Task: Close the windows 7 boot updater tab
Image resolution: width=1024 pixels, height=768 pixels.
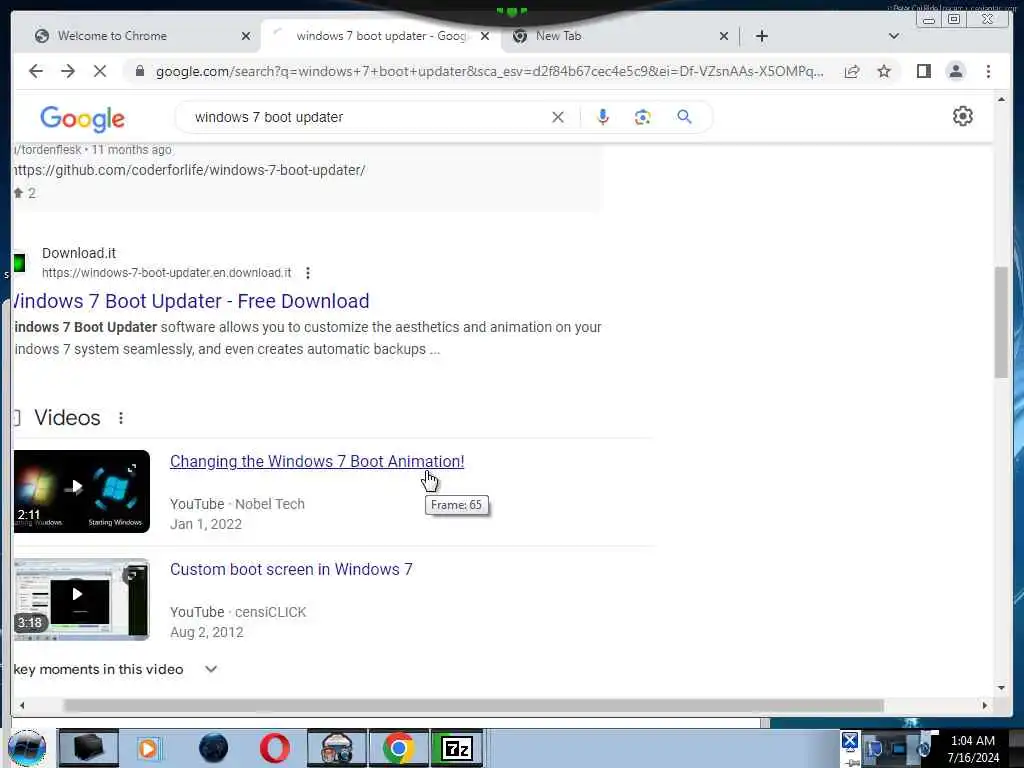Action: pyautogui.click(x=485, y=36)
